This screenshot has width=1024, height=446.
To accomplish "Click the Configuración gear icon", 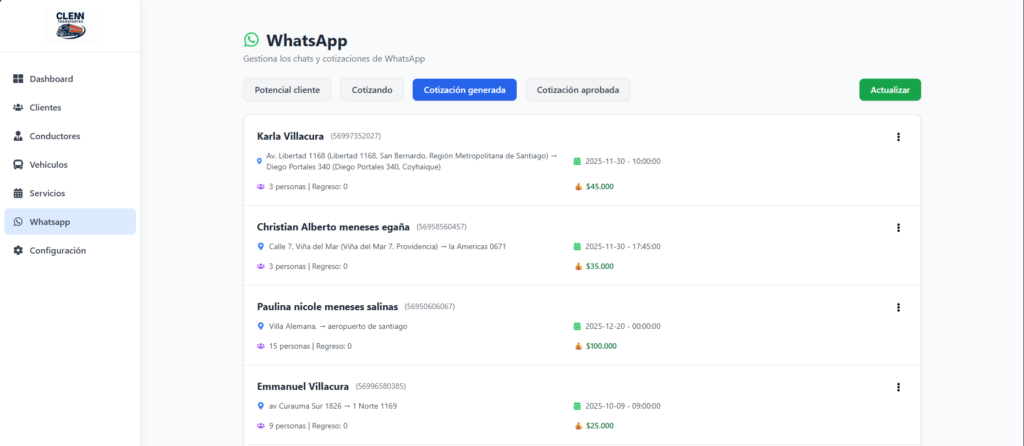I will click(18, 251).
